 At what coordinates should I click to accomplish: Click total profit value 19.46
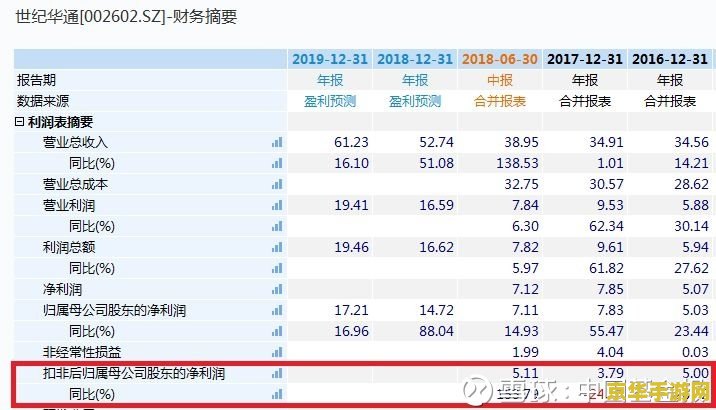point(351,247)
